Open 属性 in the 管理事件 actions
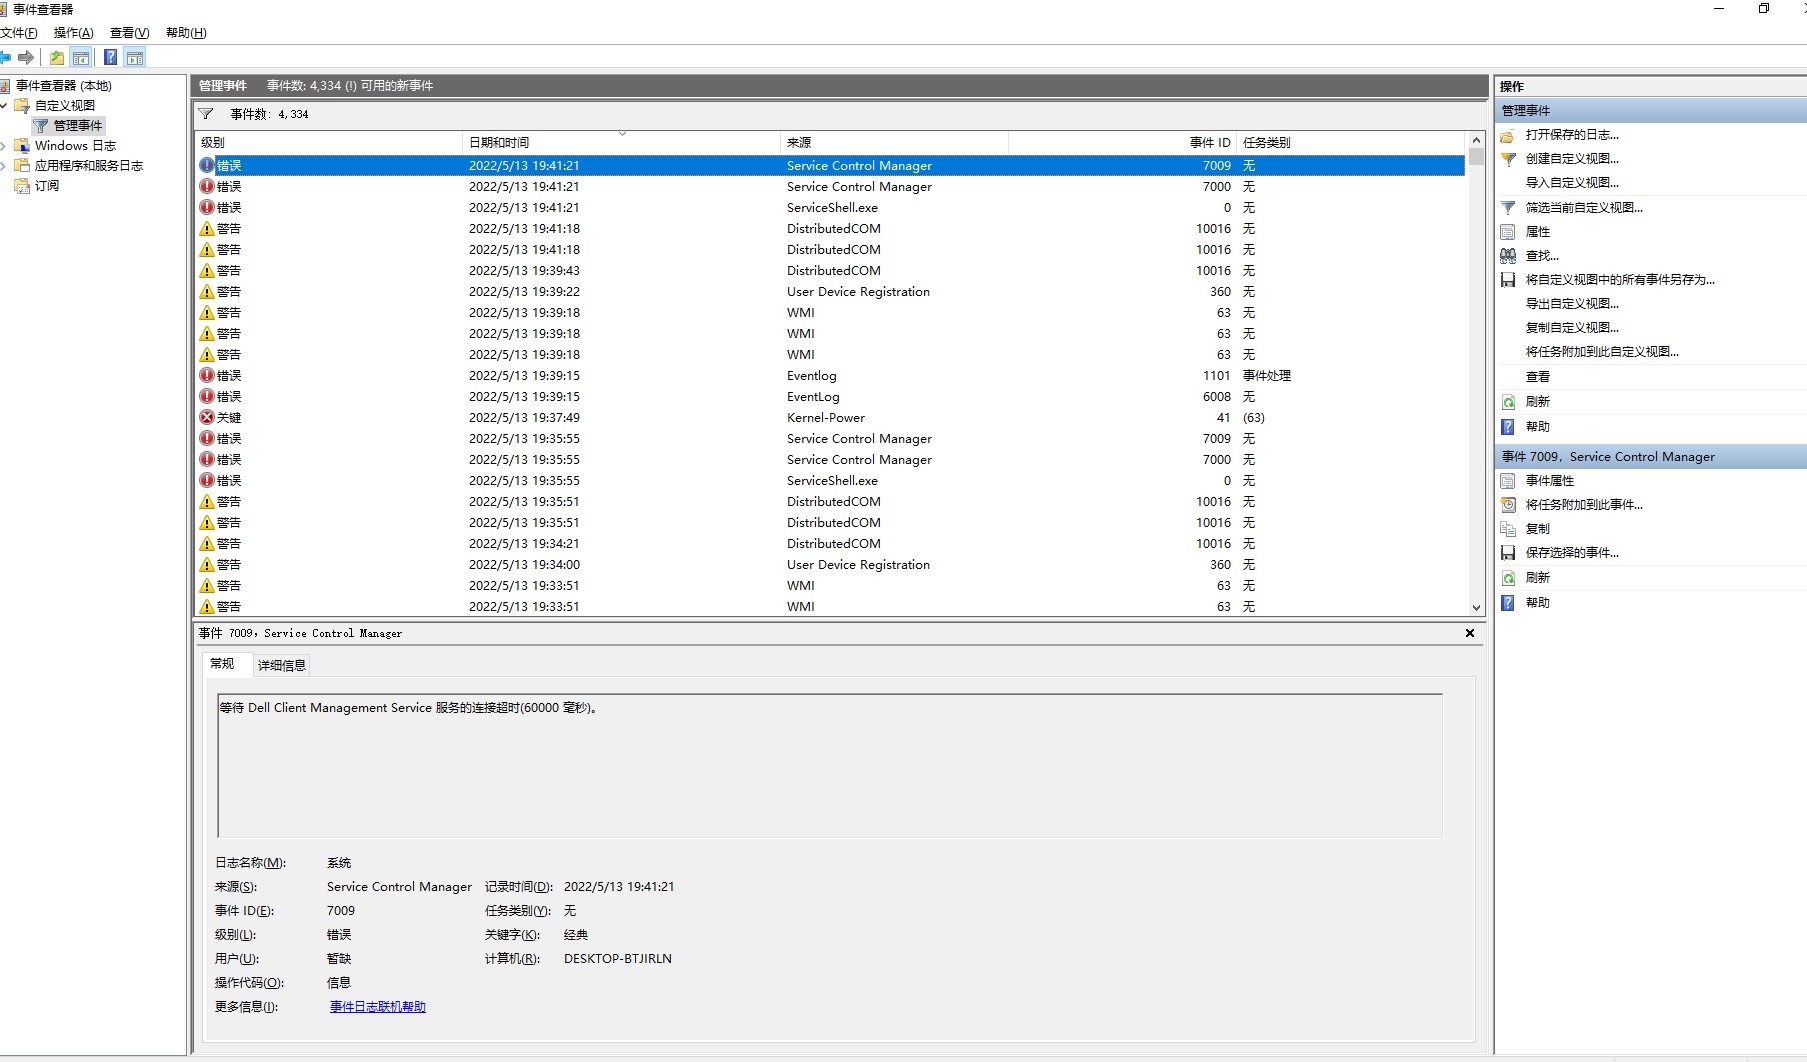This screenshot has width=1807, height=1062. (1538, 232)
